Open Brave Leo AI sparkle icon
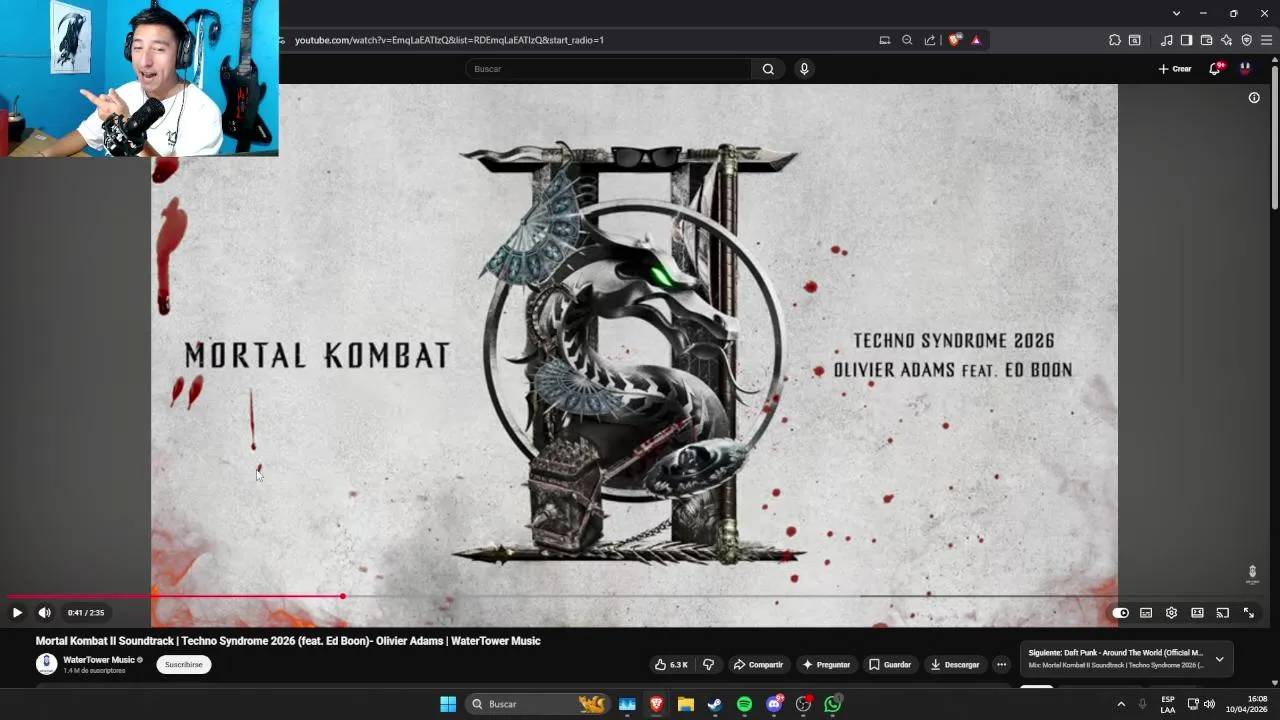 pos(1226,40)
